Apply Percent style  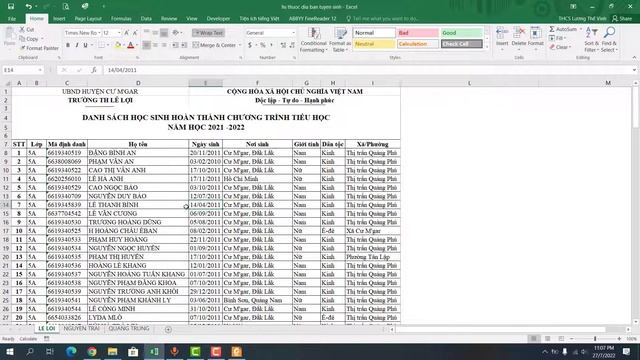pyautogui.click(x=263, y=45)
